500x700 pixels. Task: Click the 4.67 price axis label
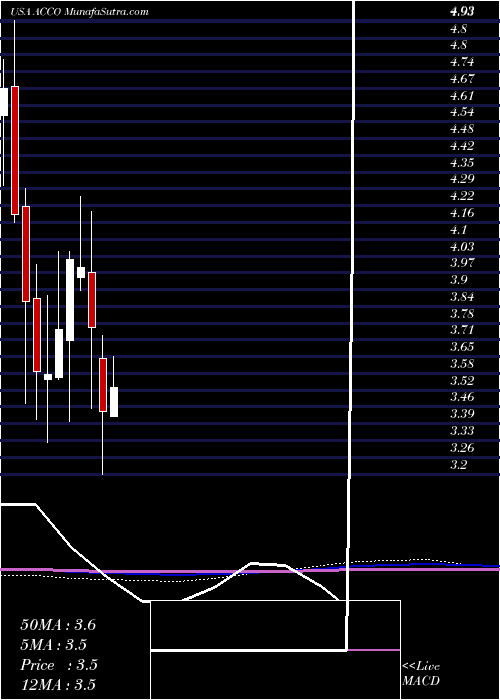click(462, 79)
